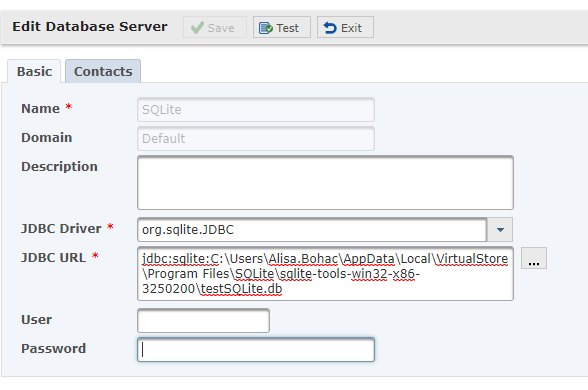Image resolution: width=588 pixels, height=390 pixels.
Task: Click the User input field
Action: (x=203, y=321)
